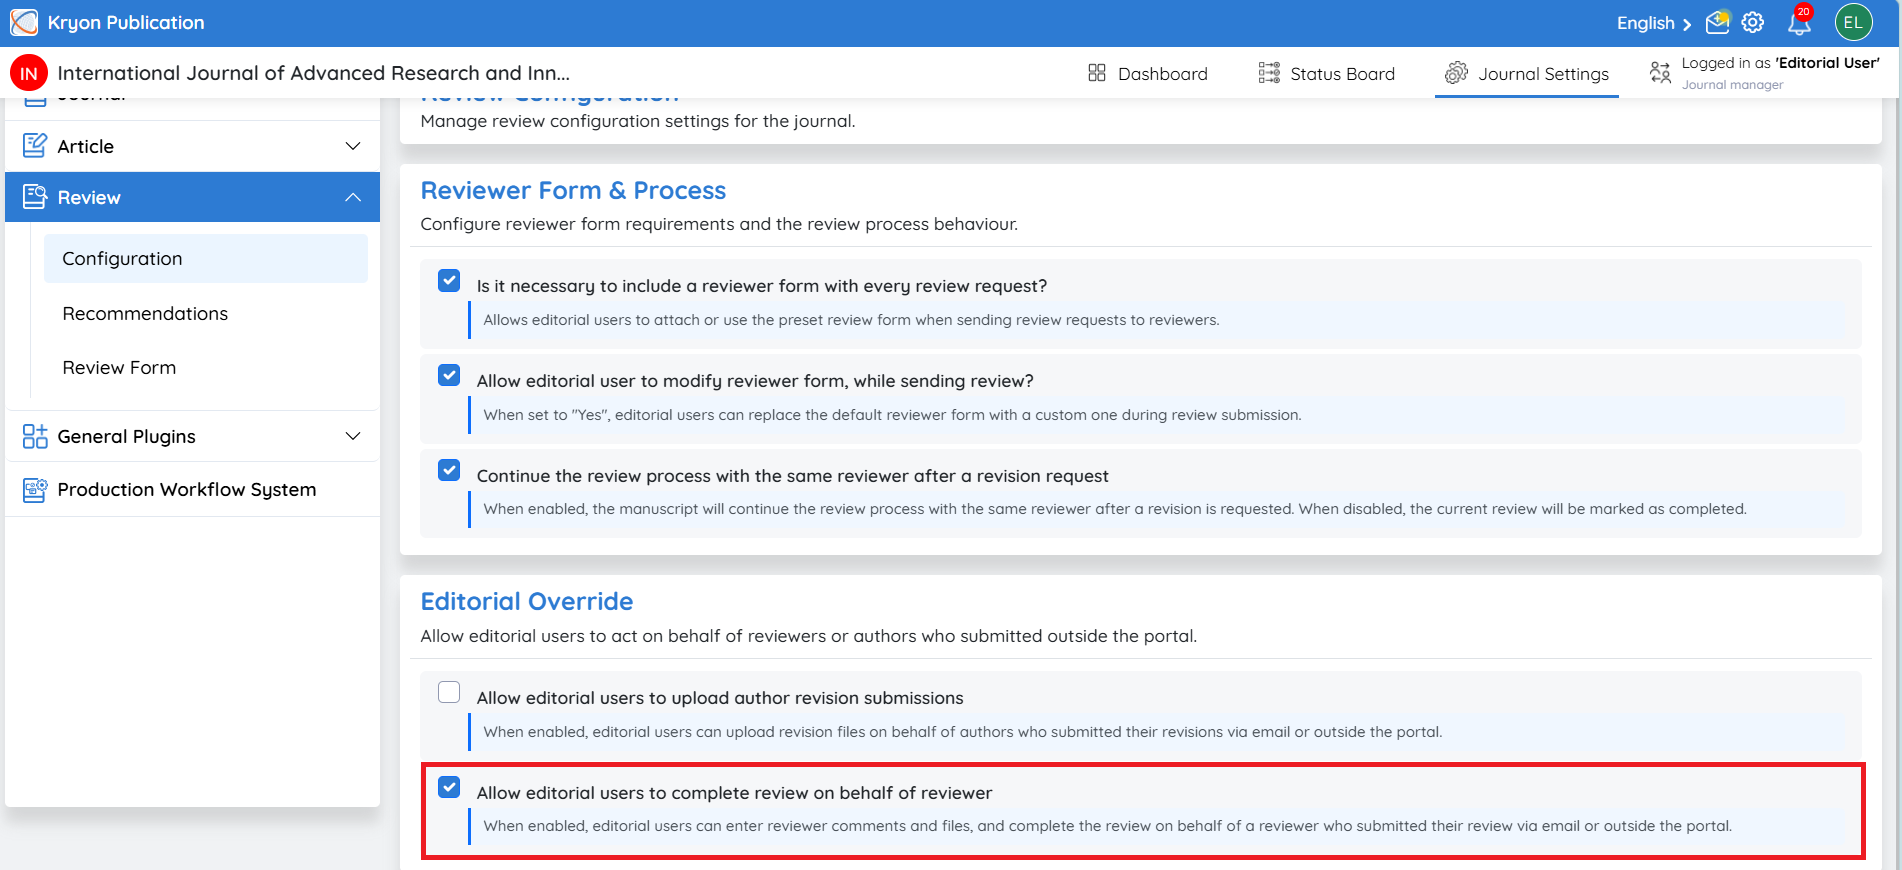1902x870 pixels.
Task: Expand the Article section chevron
Action: point(353,146)
